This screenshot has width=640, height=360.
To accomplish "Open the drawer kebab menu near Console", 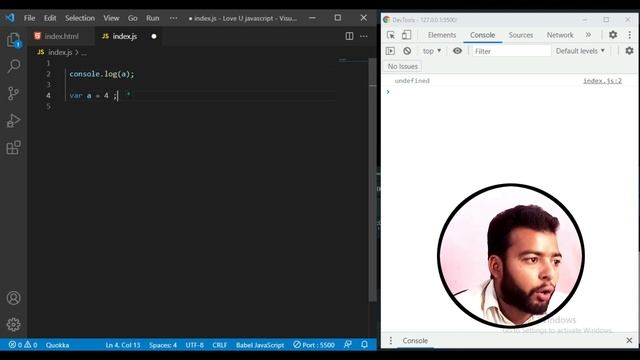I will 391,340.
